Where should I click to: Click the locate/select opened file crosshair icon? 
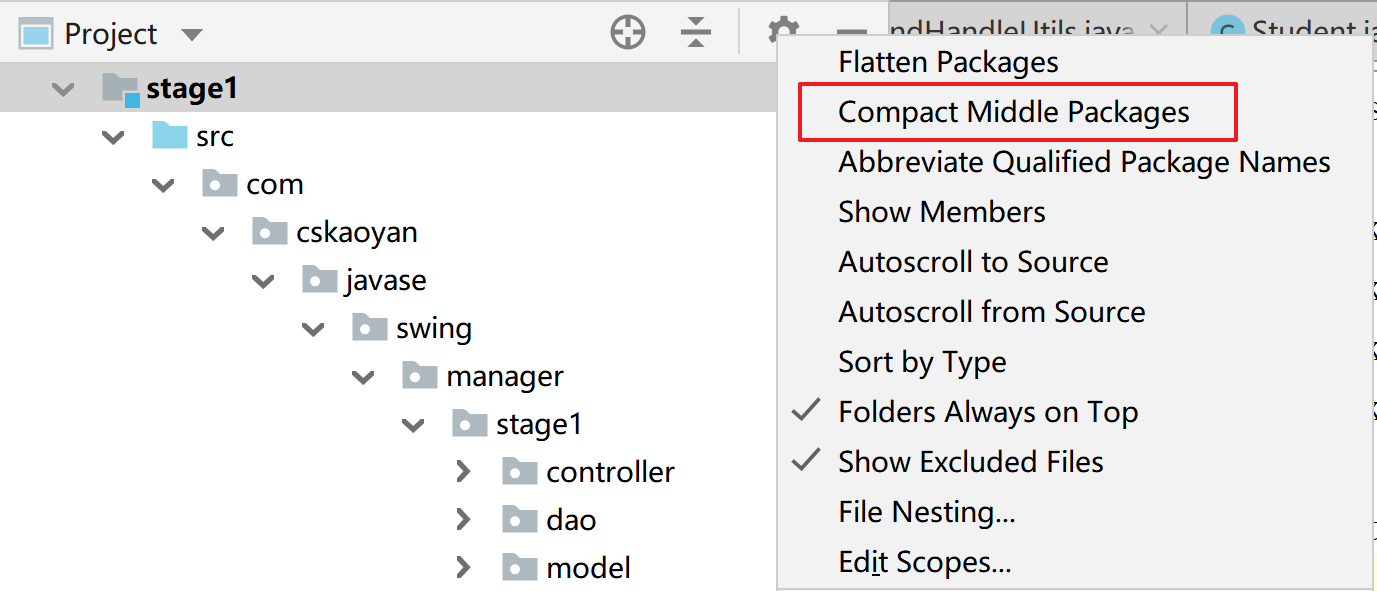point(628,33)
